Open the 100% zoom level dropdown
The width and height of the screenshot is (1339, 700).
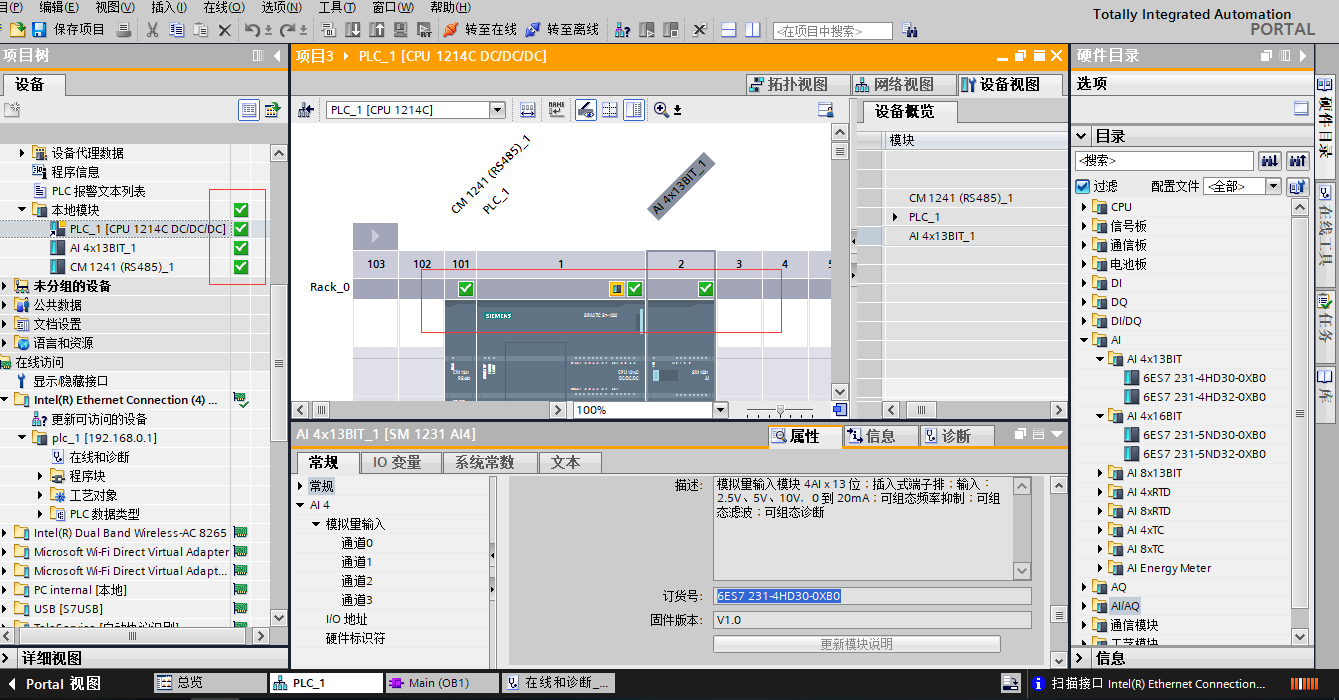720,410
